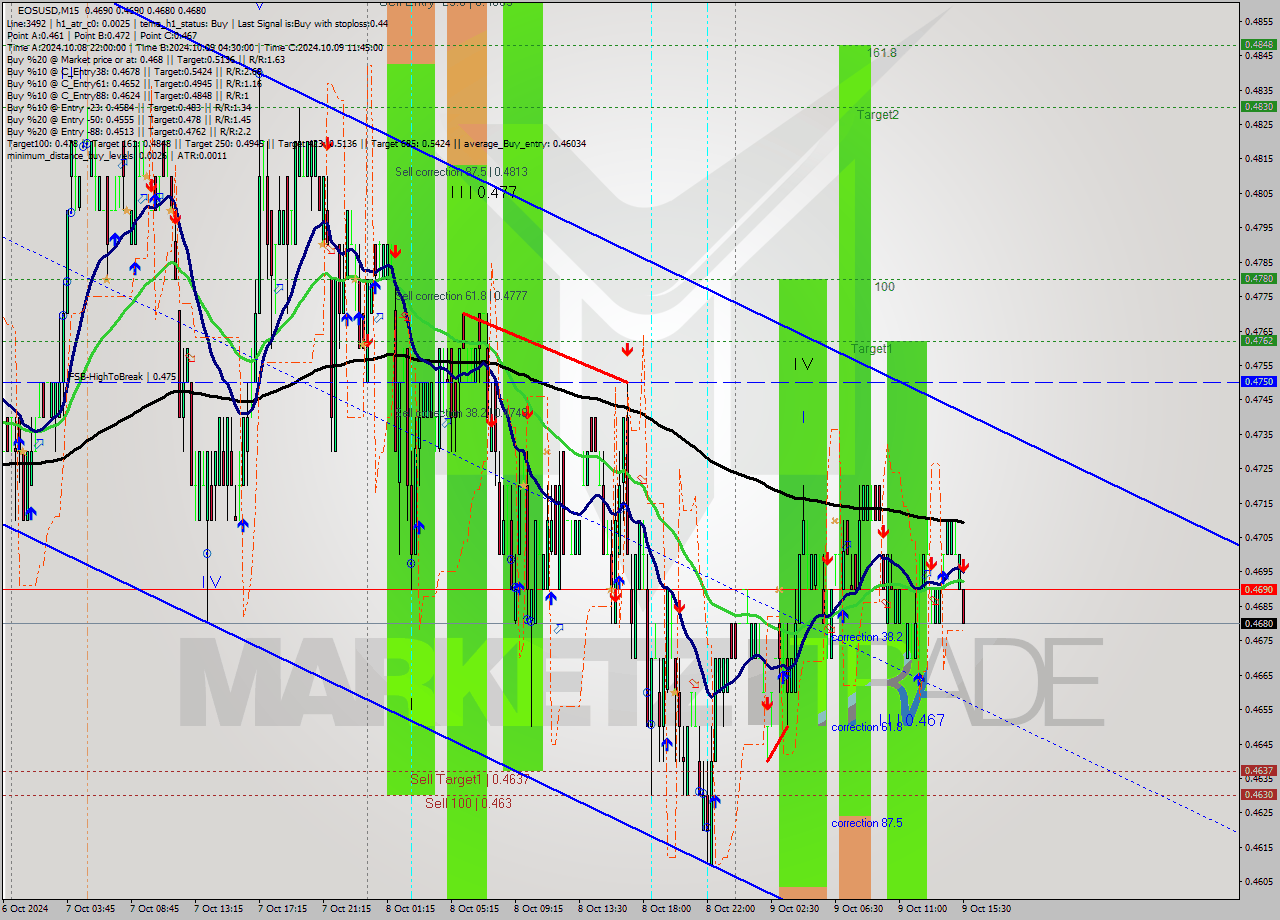Click the blue 'correction 87.5' label

coord(866,823)
